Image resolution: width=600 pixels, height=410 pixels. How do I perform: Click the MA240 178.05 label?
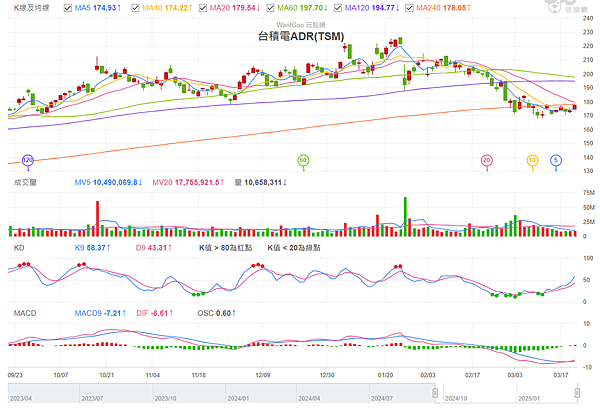pos(443,8)
